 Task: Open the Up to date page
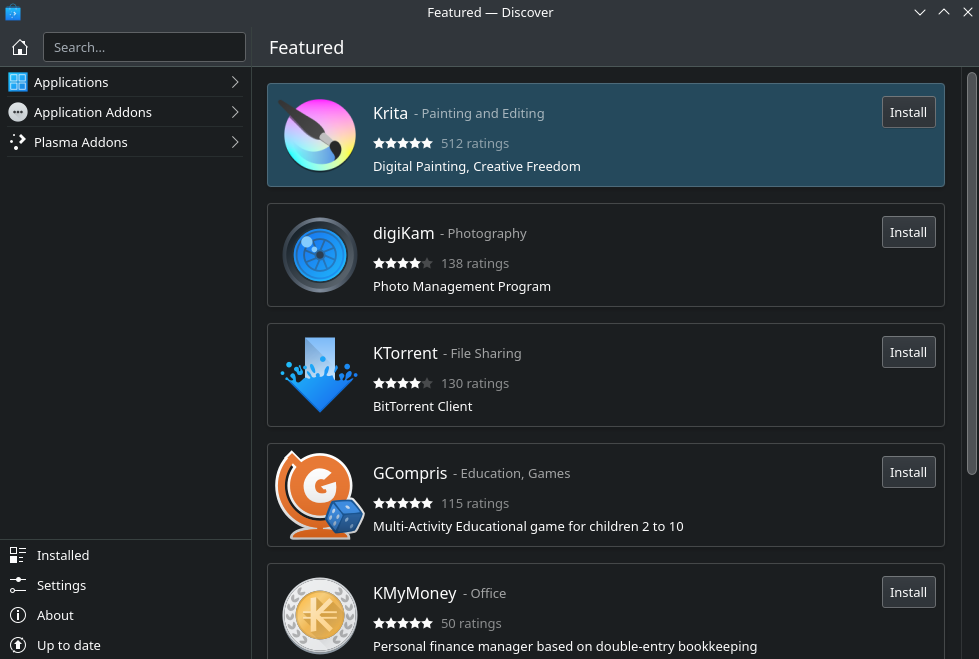pos(125,645)
